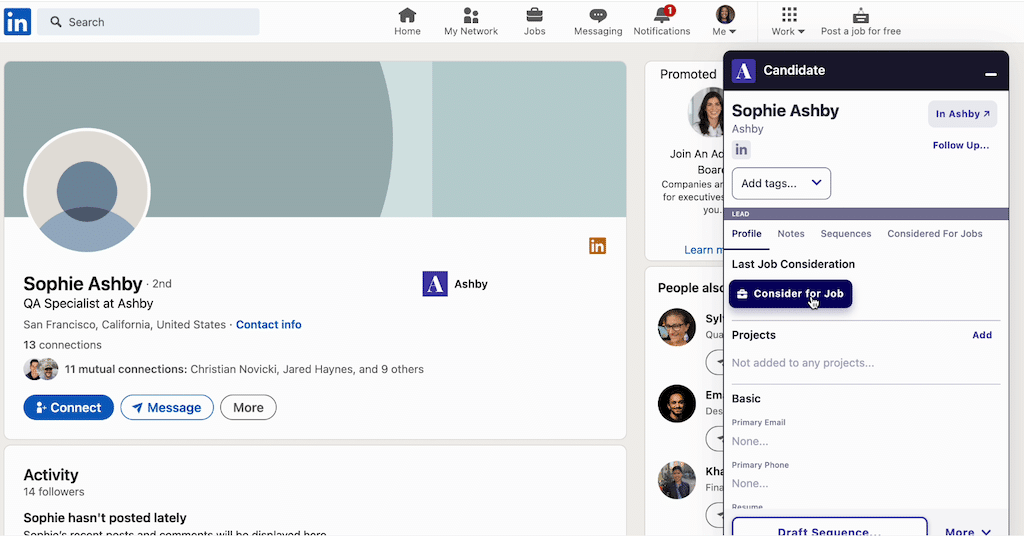Click the mutual connections avatar pair

pyautogui.click(x=41, y=370)
